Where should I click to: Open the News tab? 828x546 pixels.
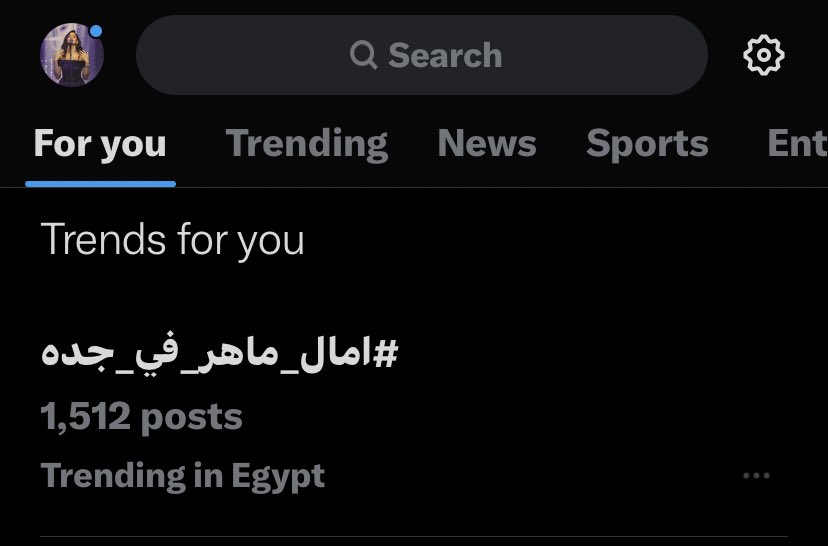point(487,144)
